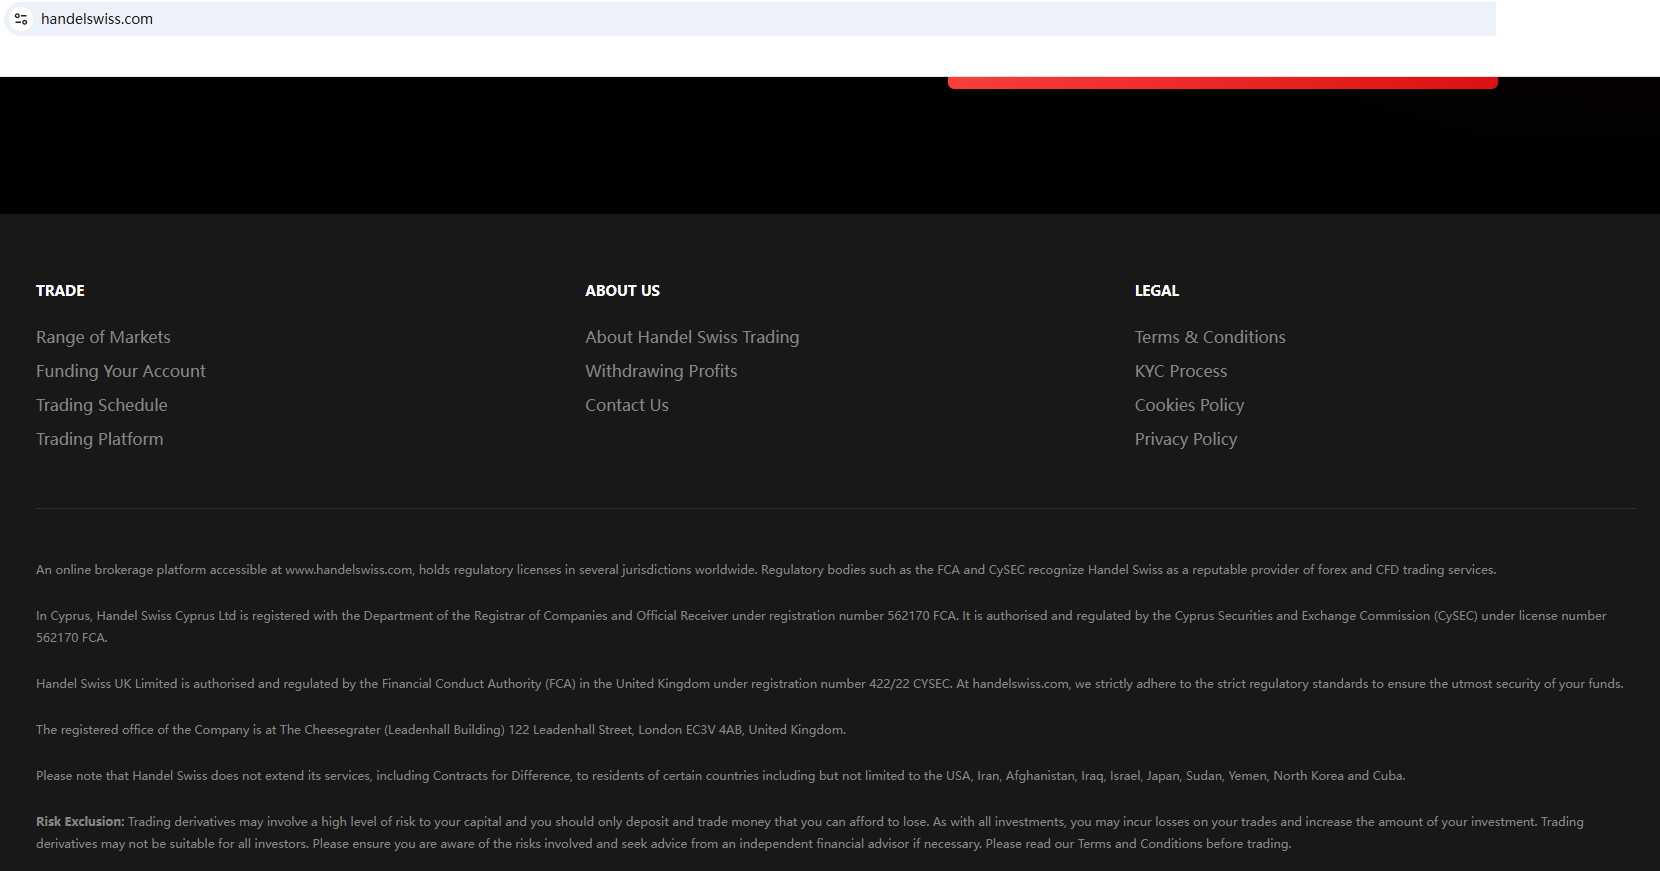The image size is (1660, 871).
Task: Click the 'Risk Exclusion:' bold label
Action: point(80,822)
